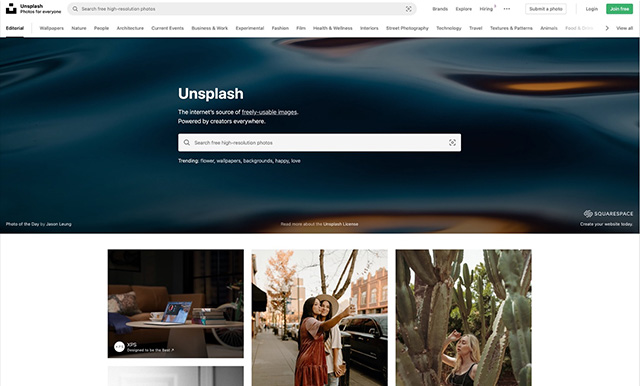Open the cactus woman photo thumbnail
The width and height of the screenshot is (640, 386).
click(463, 318)
